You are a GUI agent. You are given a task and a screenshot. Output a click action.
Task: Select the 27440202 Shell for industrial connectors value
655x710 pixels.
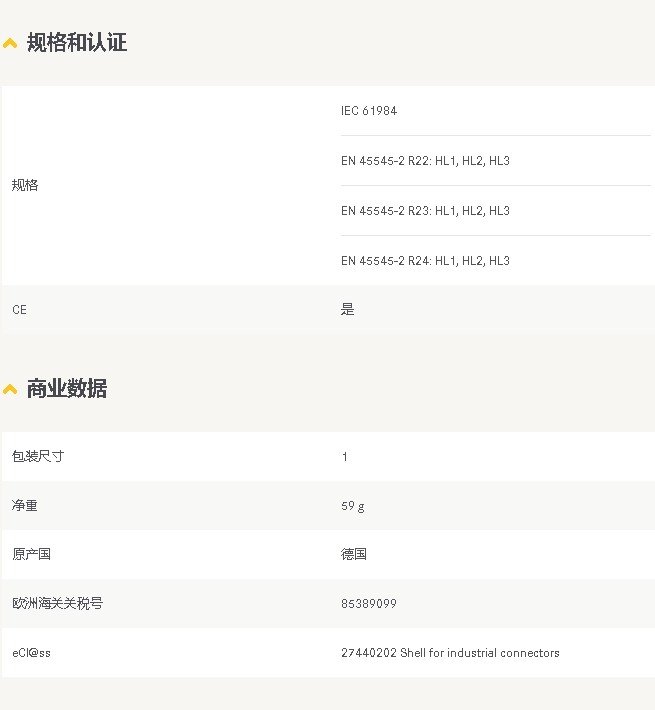[x=450, y=653]
